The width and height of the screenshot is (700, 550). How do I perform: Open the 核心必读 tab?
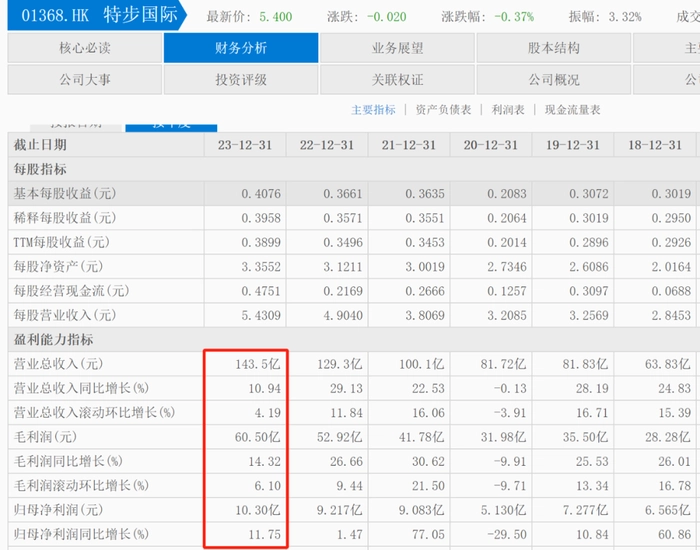click(85, 48)
